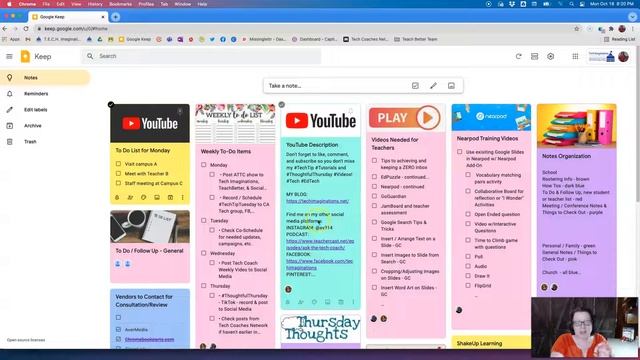The height and width of the screenshot is (360, 640).
Task: Open Reminders in the sidebar
Action: point(45,93)
